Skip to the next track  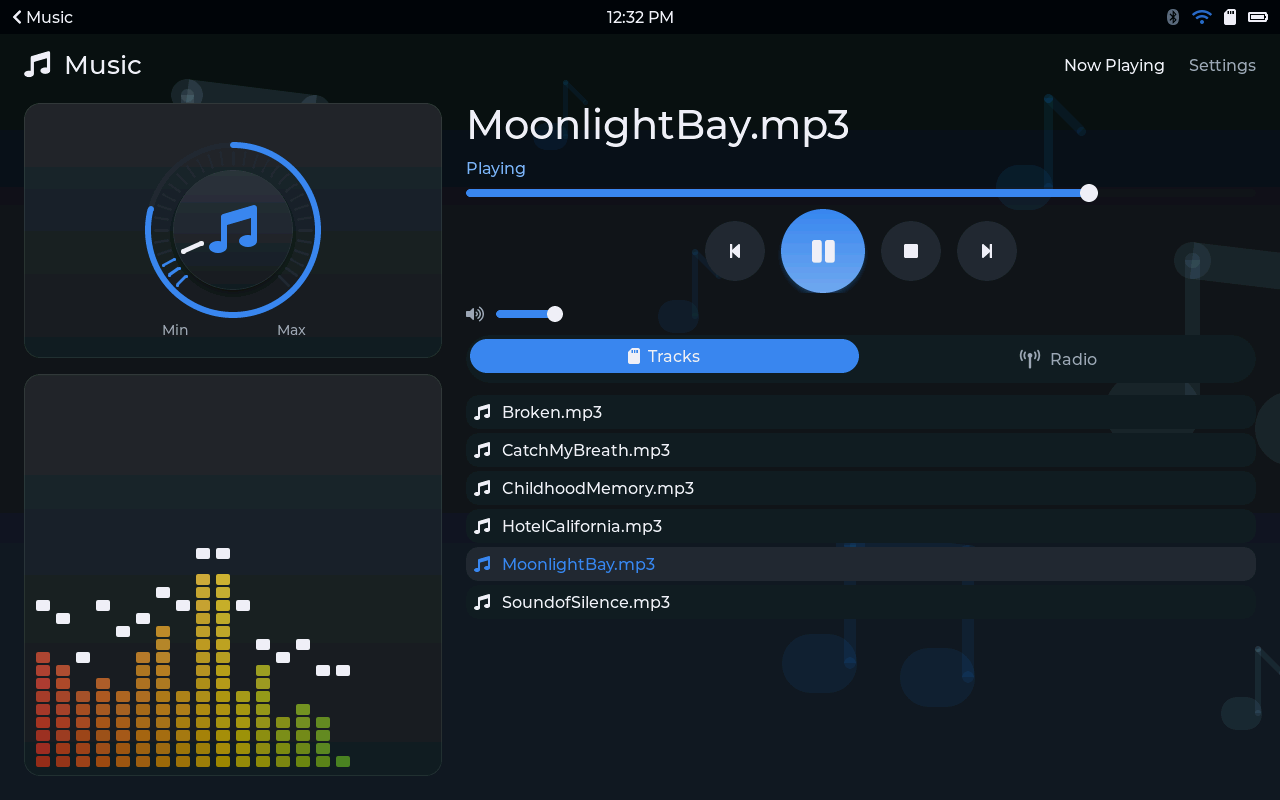(987, 251)
